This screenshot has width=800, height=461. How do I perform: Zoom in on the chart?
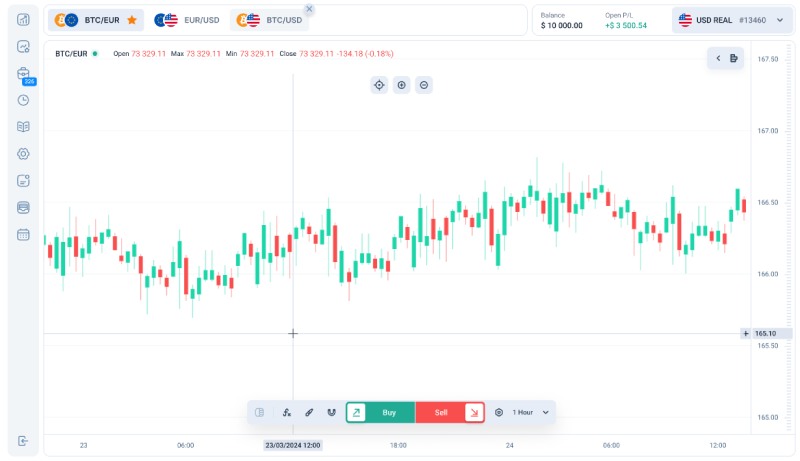pyautogui.click(x=401, y=85)
